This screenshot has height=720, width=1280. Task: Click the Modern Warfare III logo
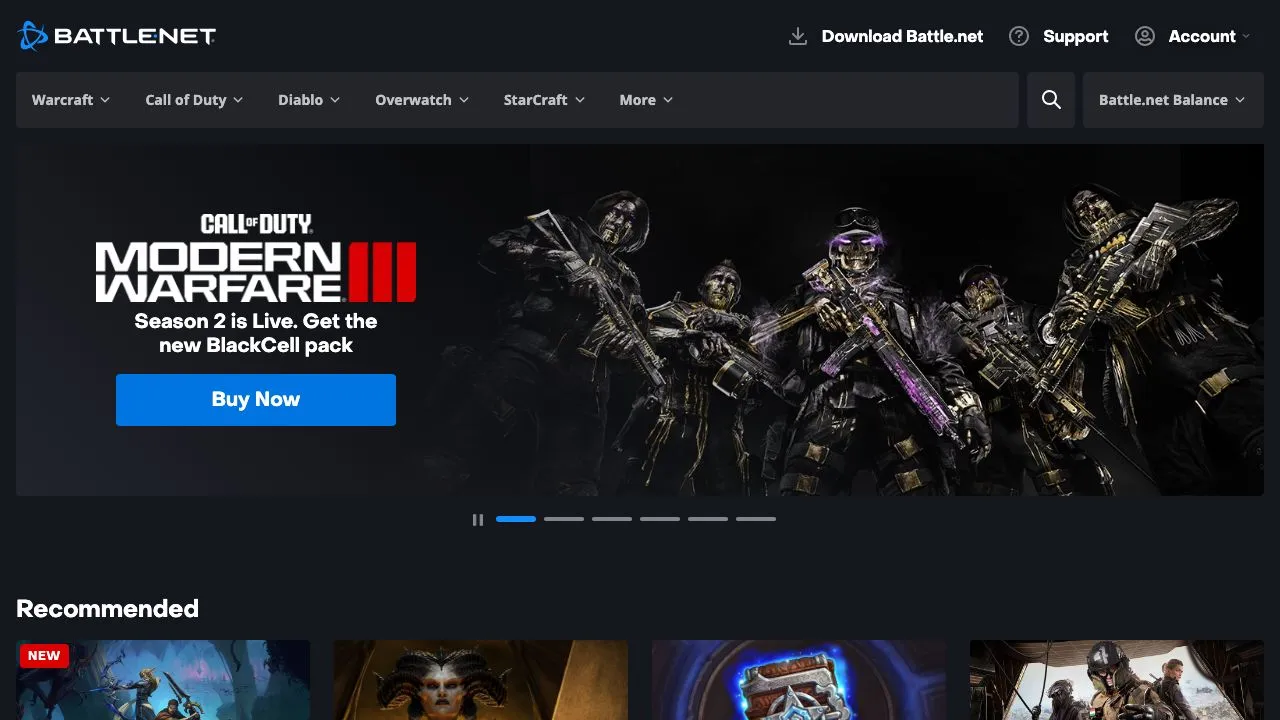(256, 259)
